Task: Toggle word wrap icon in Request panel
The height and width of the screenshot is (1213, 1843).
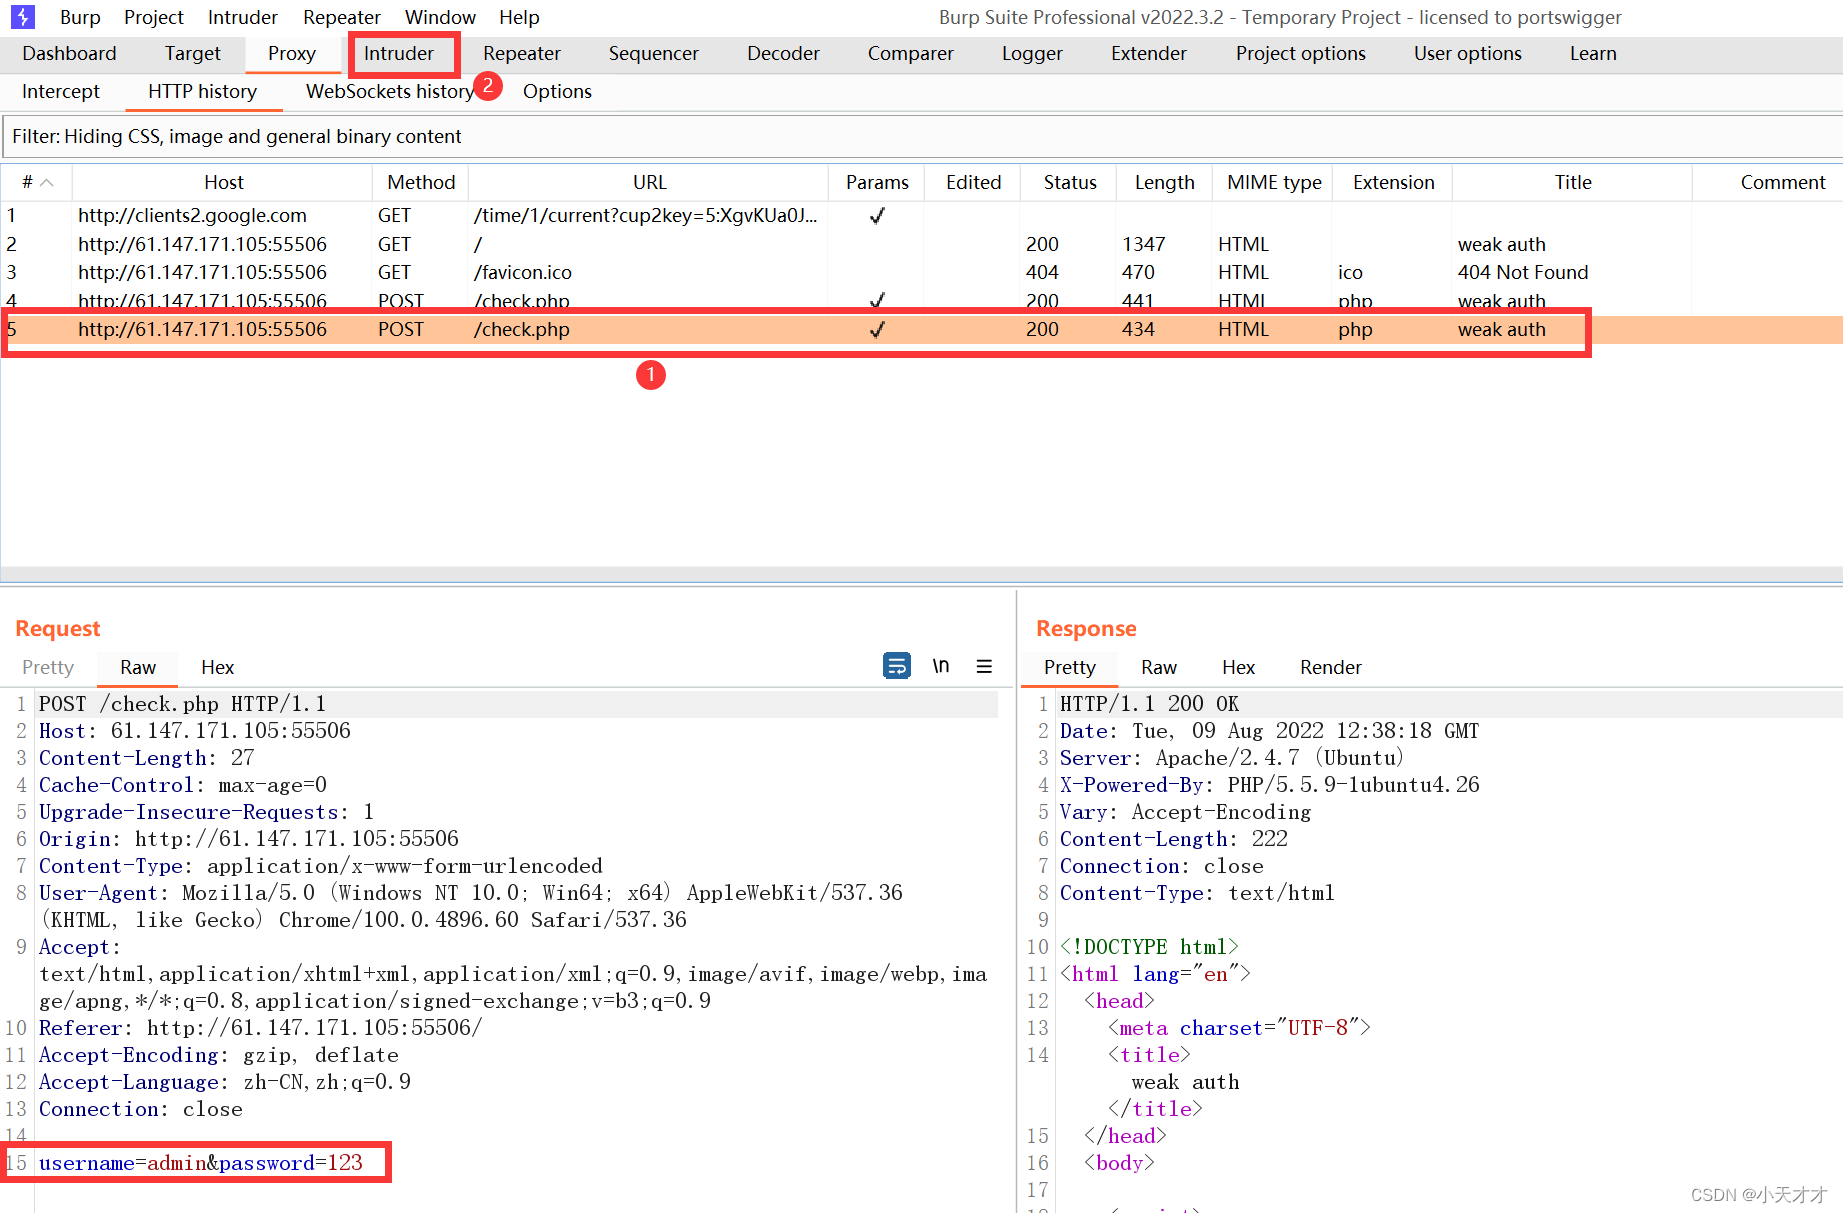Action: tap(897, 666)
